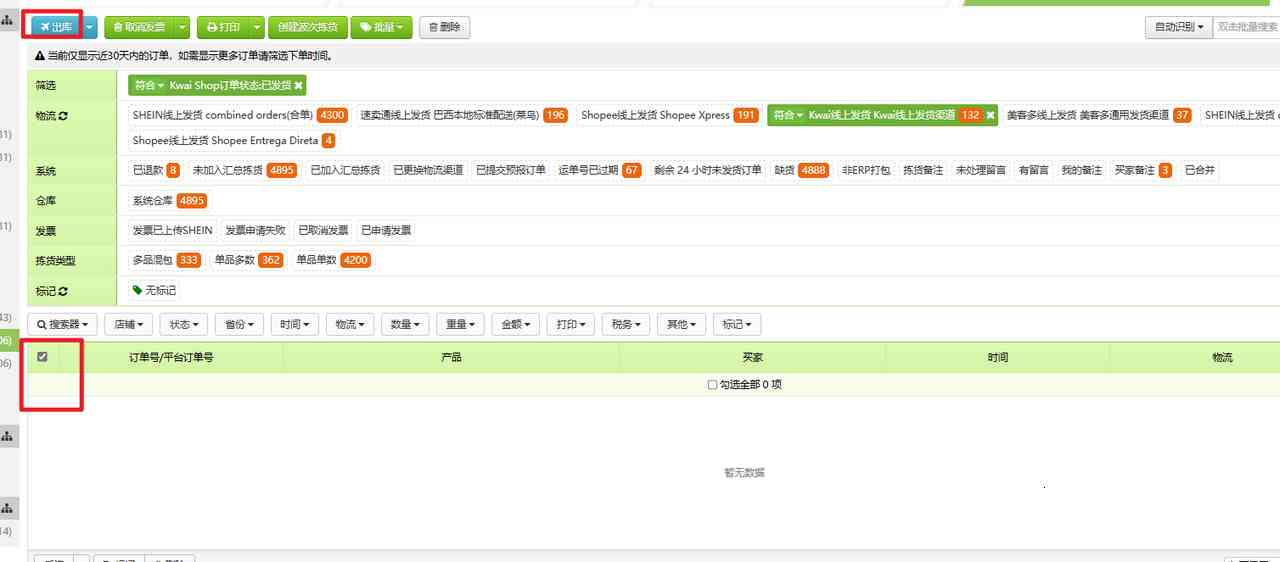1280x562 pixels.
Task: Check the 勾选全部 0 项 checkbox
Action: click(712, 385)
